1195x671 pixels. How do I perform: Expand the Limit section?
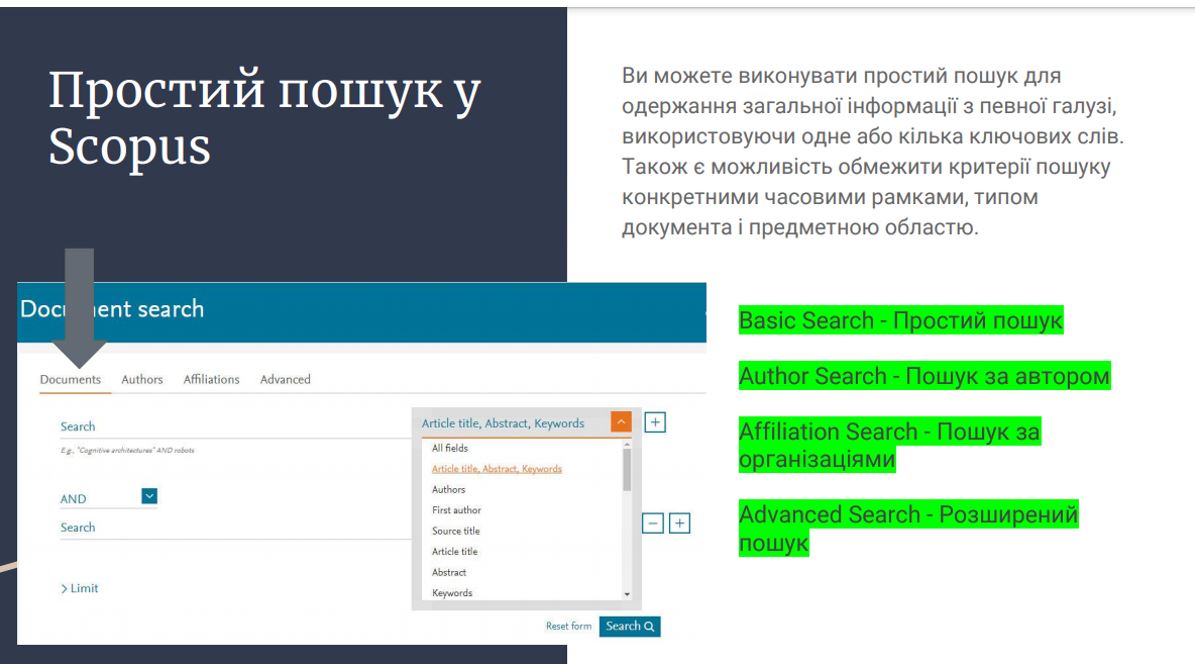(79, 588)
